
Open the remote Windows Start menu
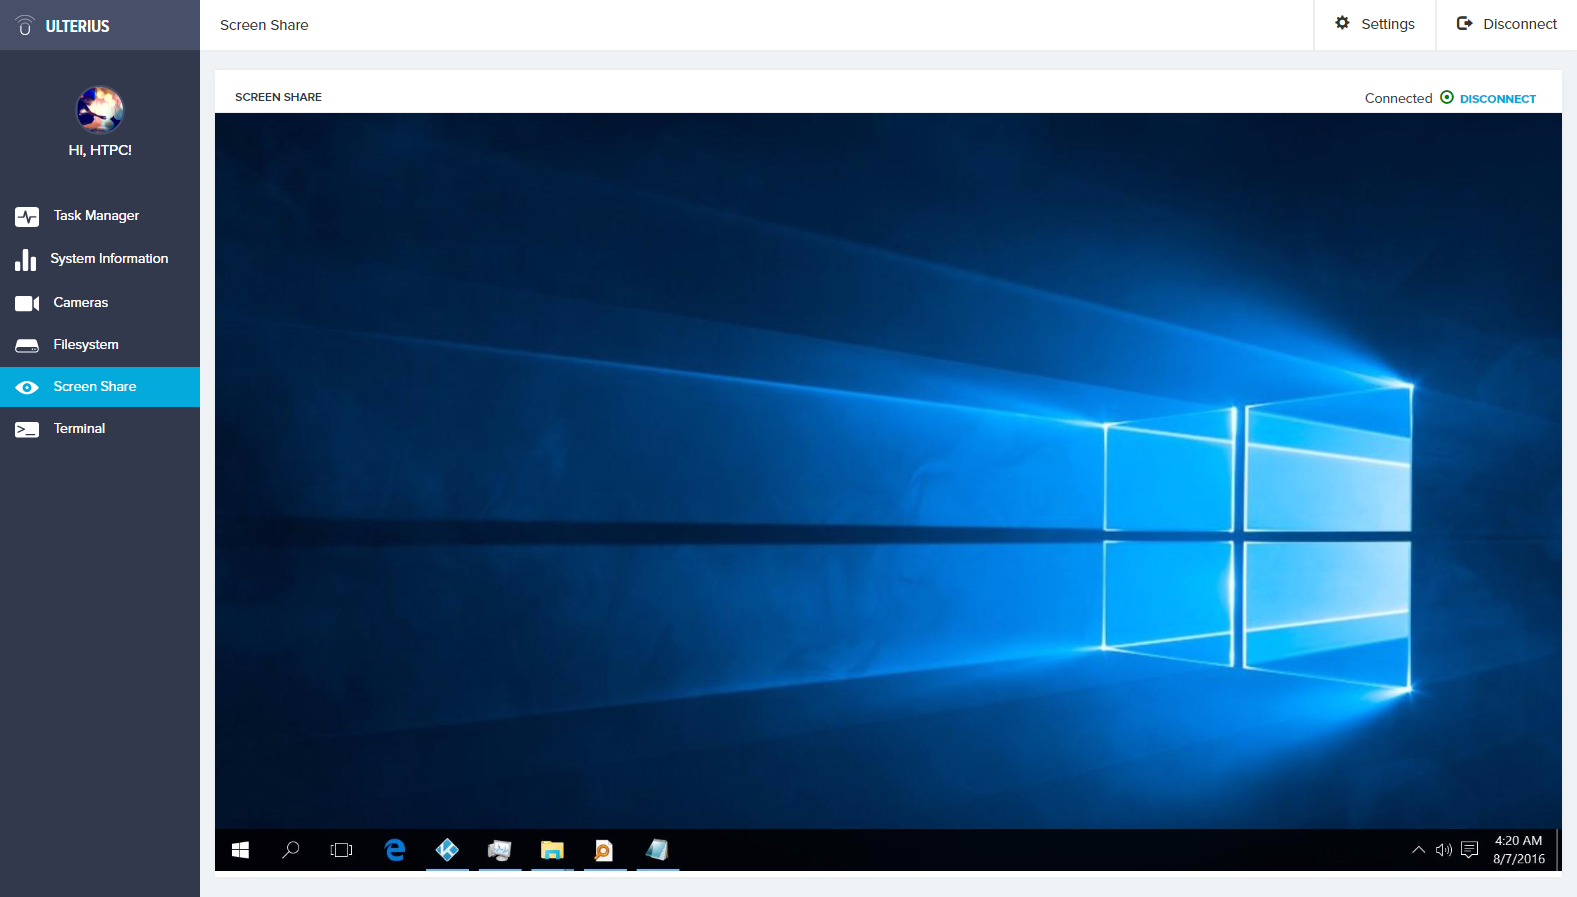tap(240, 850)
